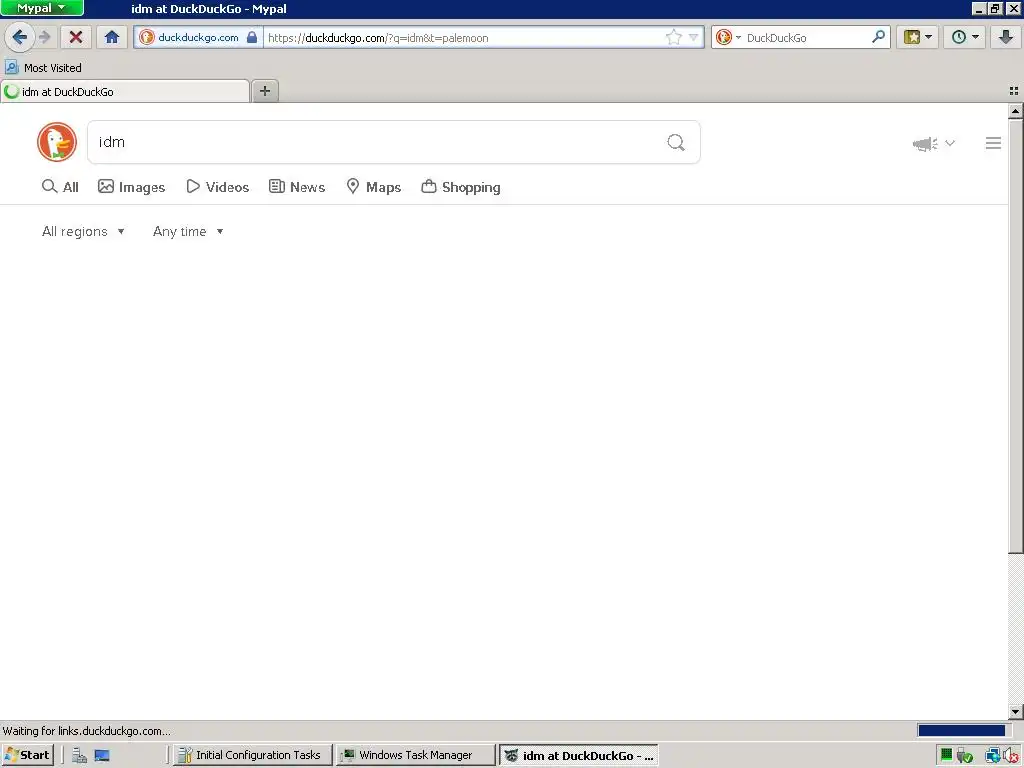Select the All results tab
Screen dimensions: 1024x768
click(60, 187)
